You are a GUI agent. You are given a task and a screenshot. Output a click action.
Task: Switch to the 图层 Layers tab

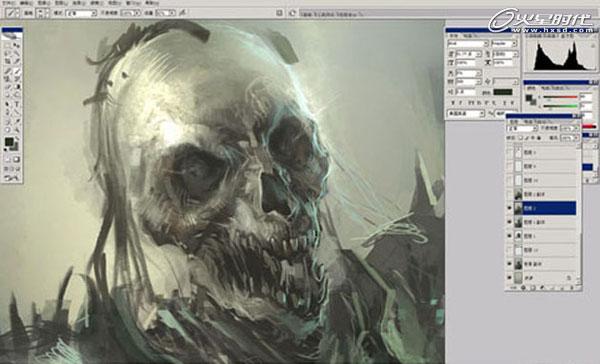(x=513, y=122)
